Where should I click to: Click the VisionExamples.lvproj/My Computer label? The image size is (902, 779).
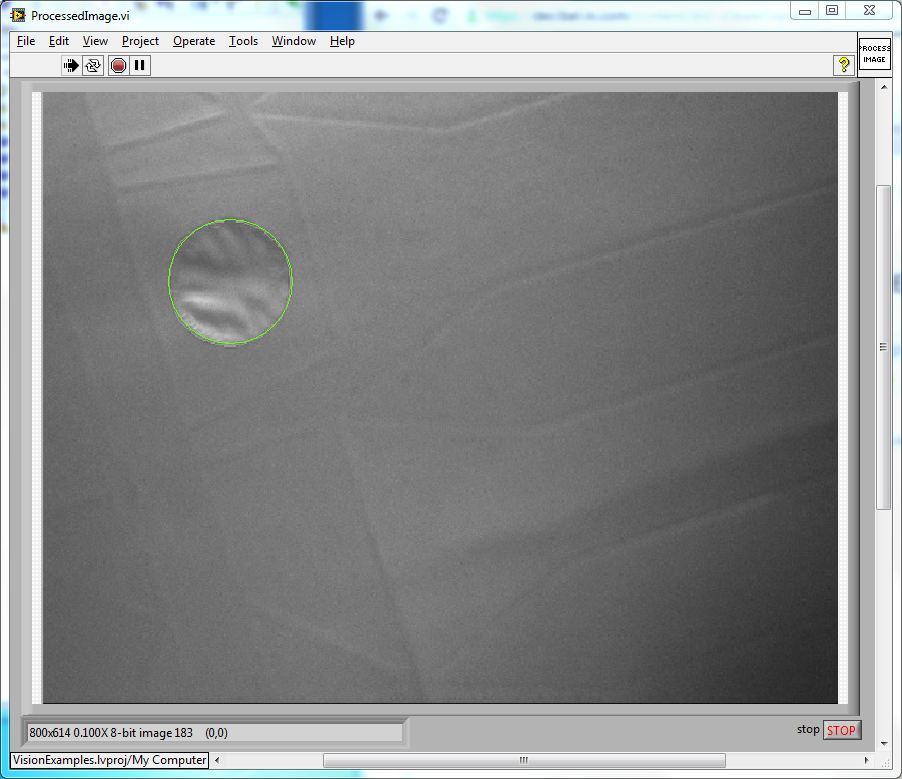pyautogui.click(x=109, y=760)
